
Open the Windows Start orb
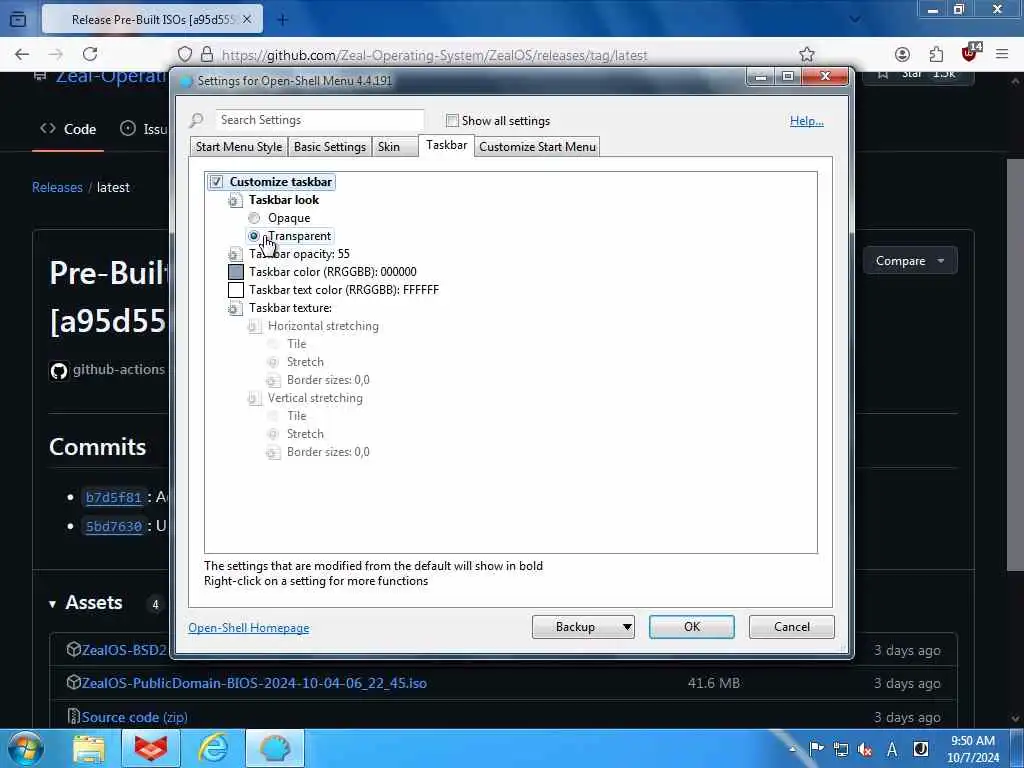pyautogui.click(x=25, y=748)
